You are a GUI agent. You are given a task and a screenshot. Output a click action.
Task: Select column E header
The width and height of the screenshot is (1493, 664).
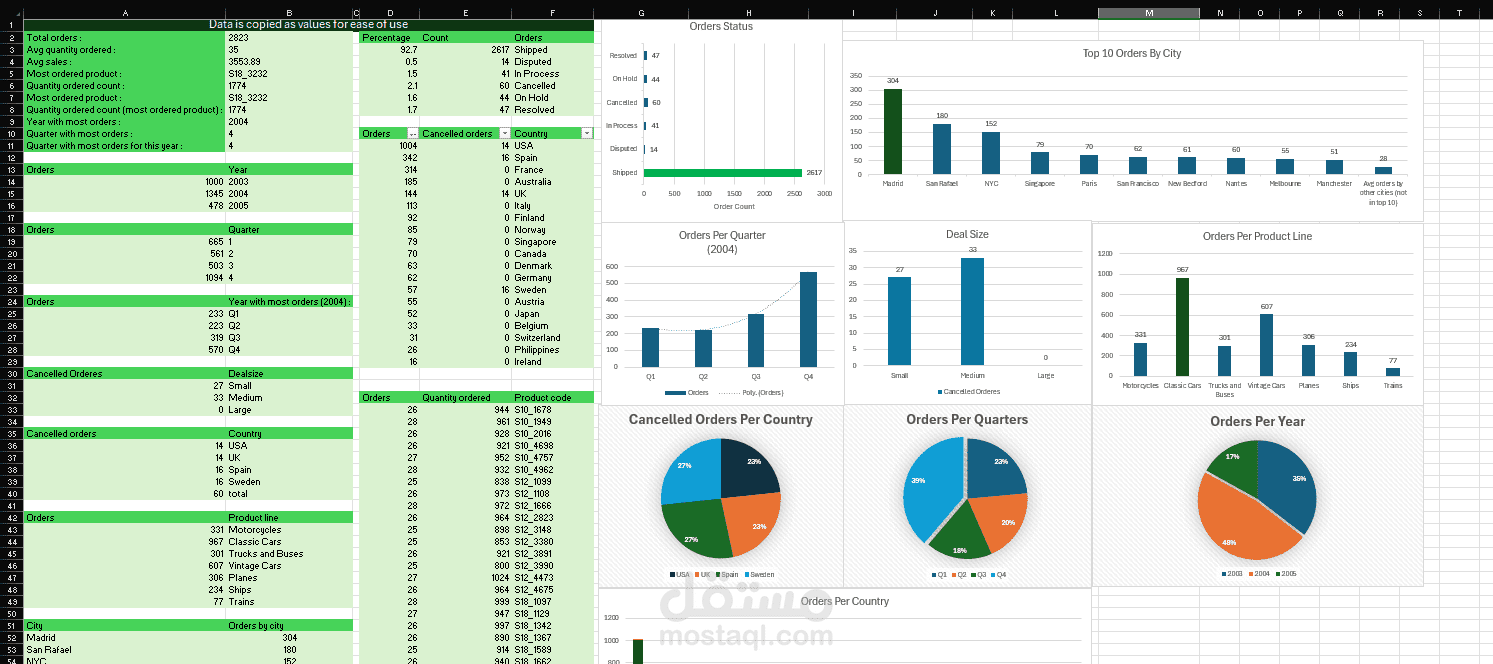[465, 13]
